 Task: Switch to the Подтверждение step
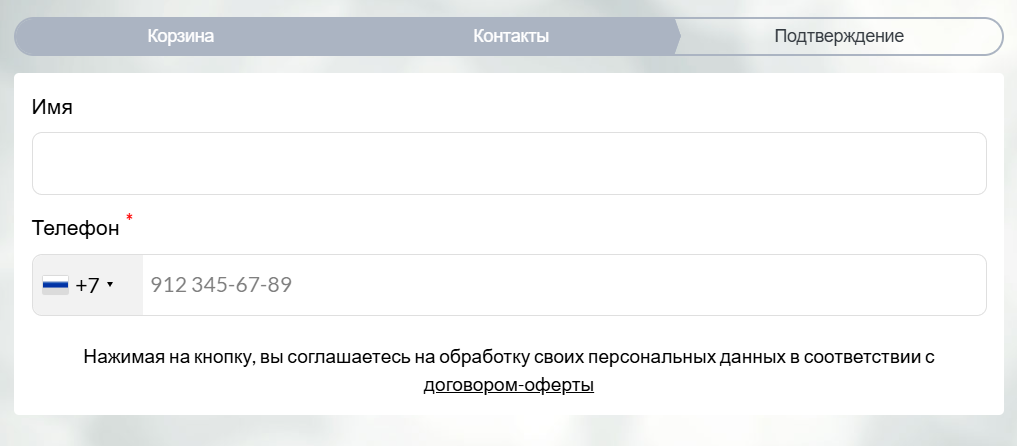[839, 36]
